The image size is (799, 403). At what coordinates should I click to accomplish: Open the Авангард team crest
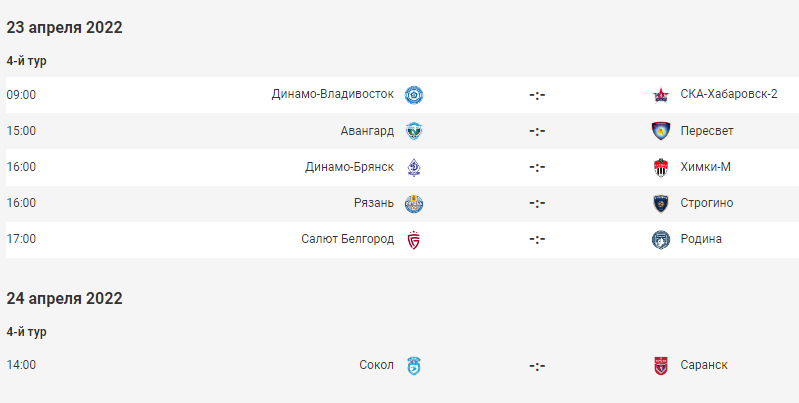[x=414, y=131]
